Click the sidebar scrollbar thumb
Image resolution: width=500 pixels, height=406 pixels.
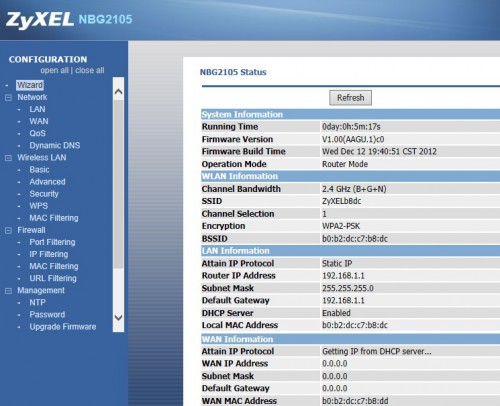pos(118,183)
